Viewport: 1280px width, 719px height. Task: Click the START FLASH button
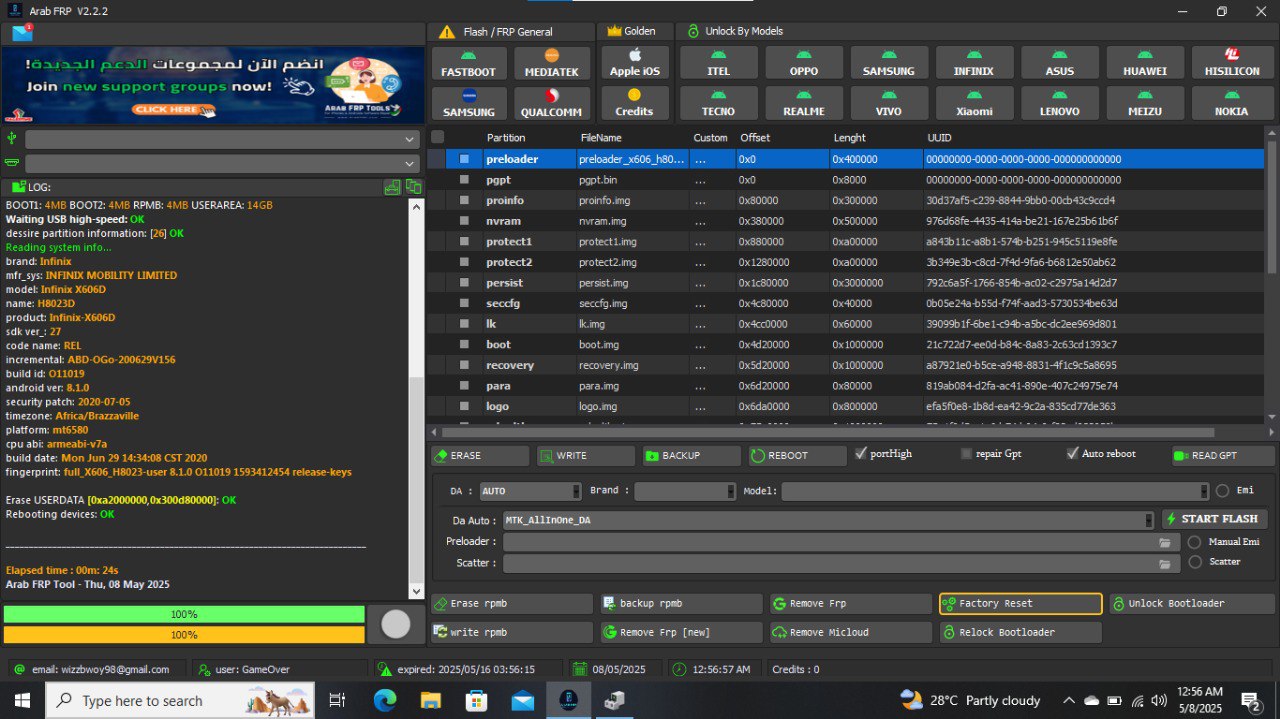point(1215,519)
